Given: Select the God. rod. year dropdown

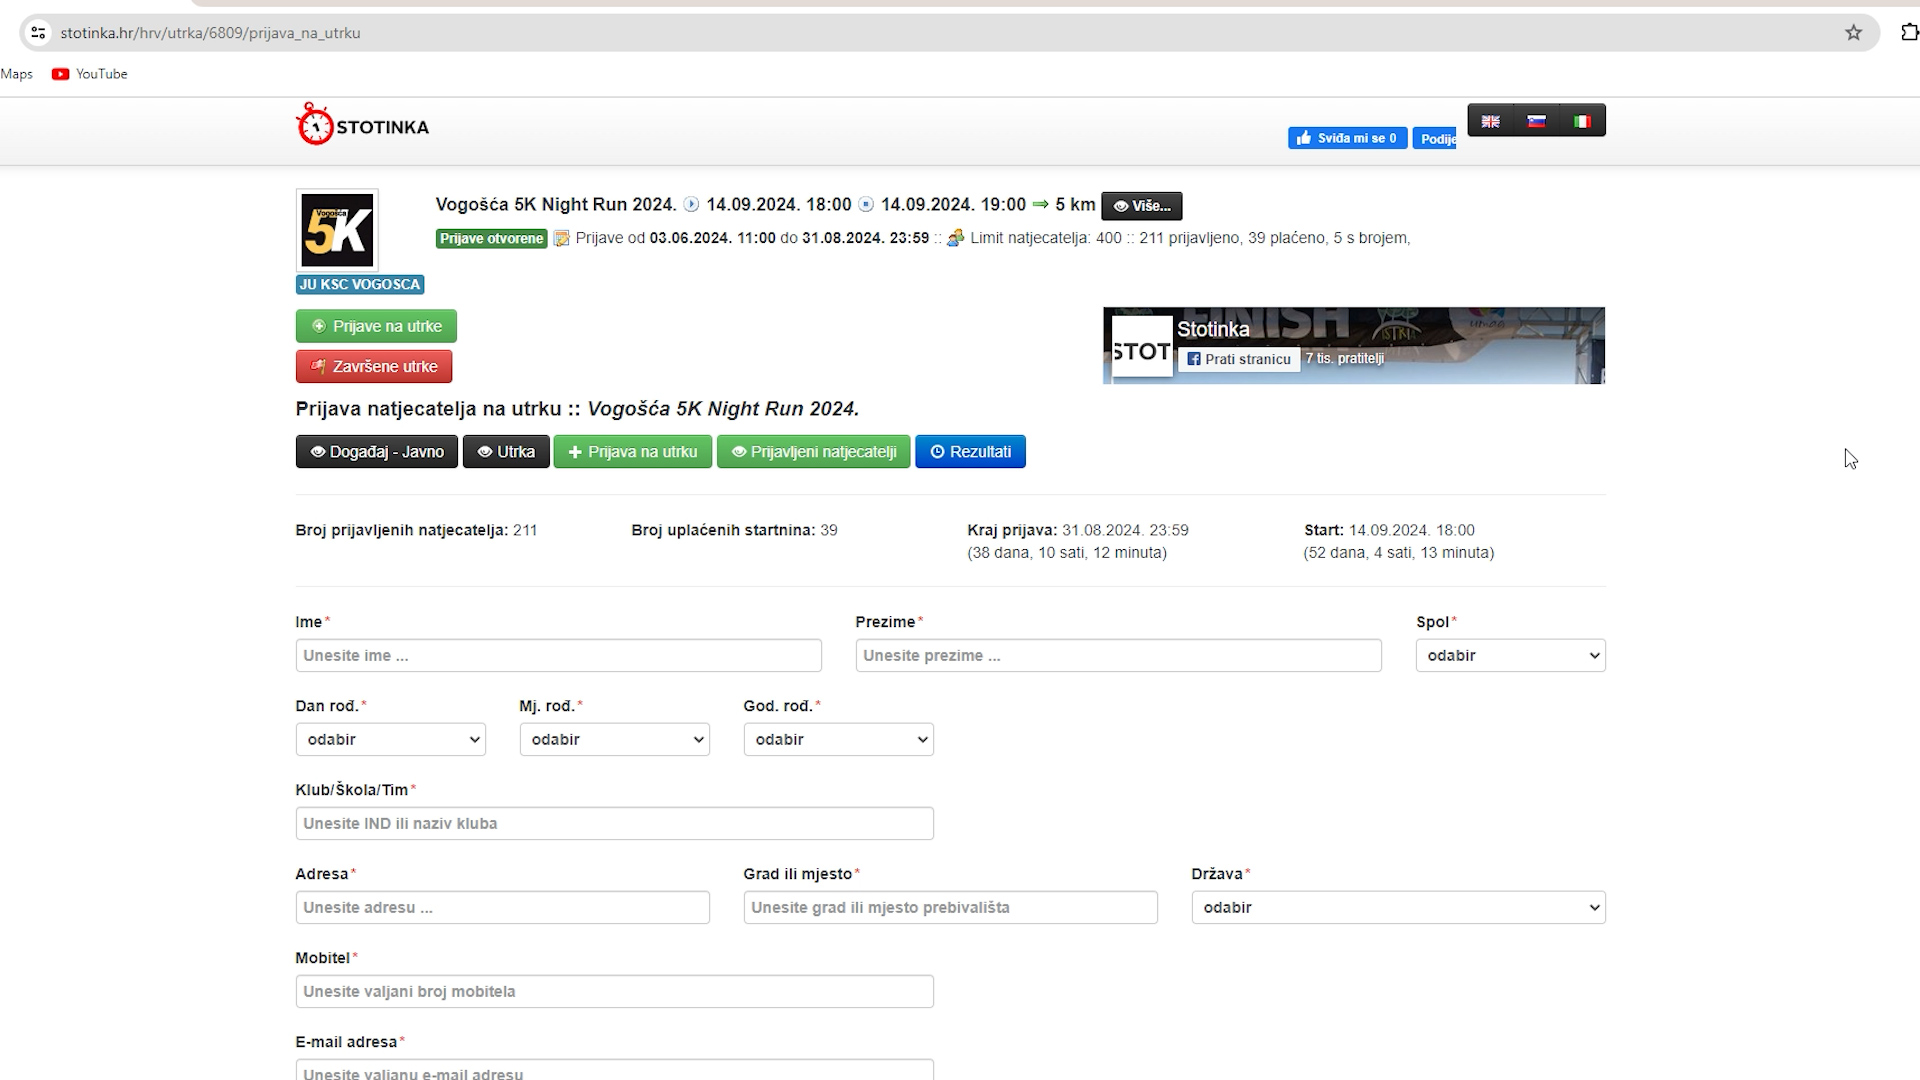Looking at the screenshot, I should [x=838, y=740].
